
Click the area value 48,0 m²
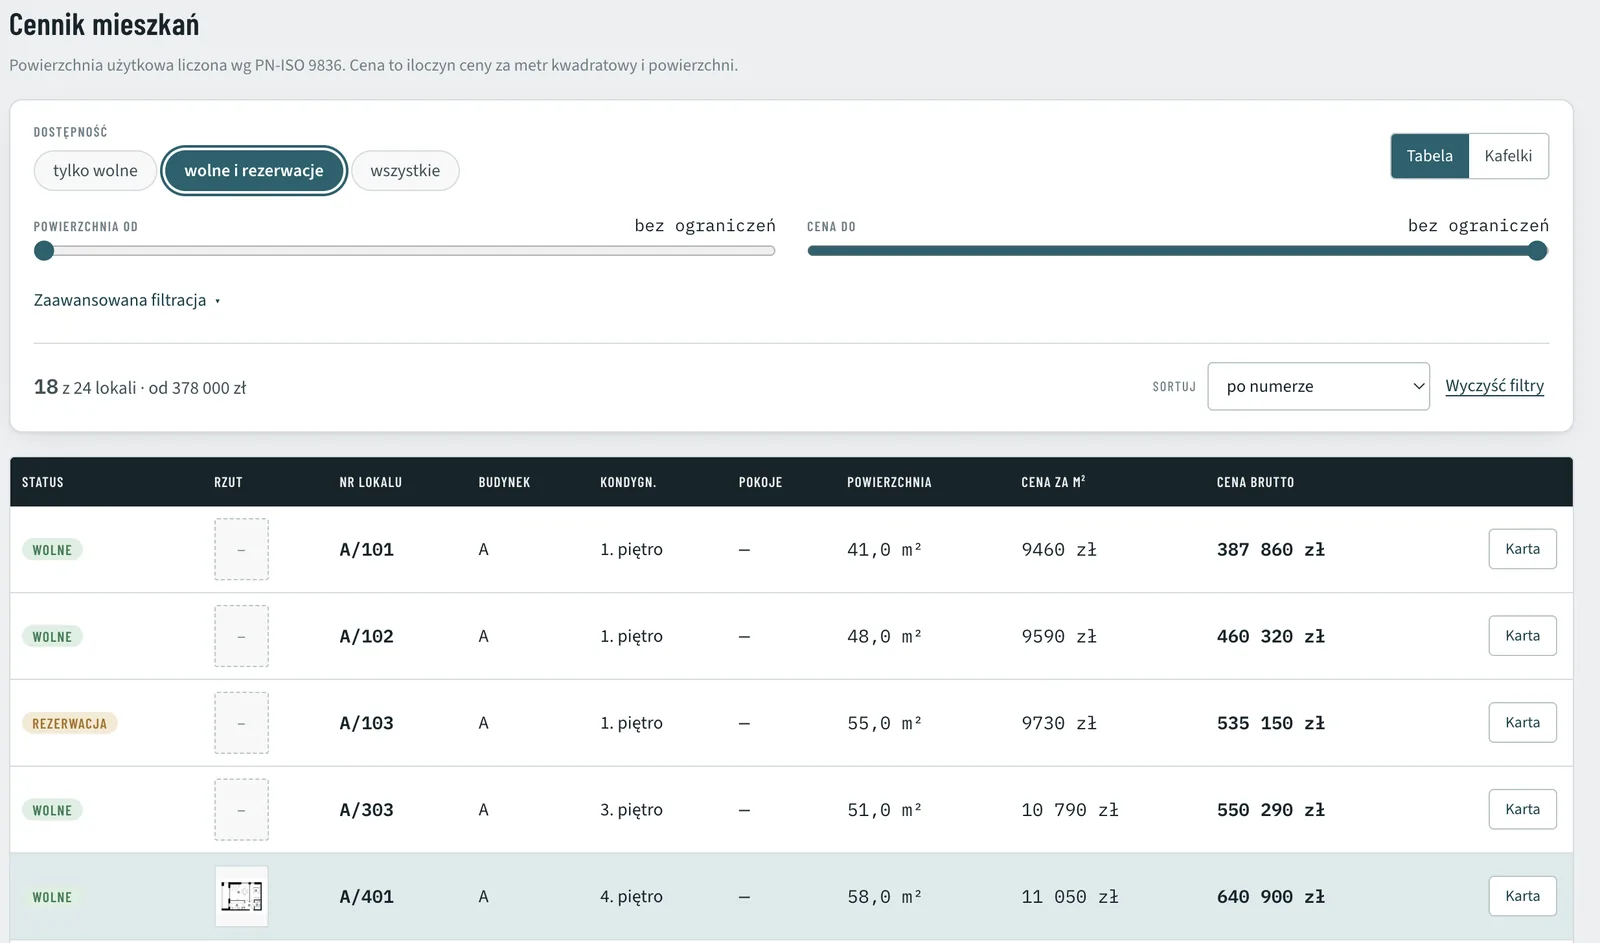tap(884, 636)
